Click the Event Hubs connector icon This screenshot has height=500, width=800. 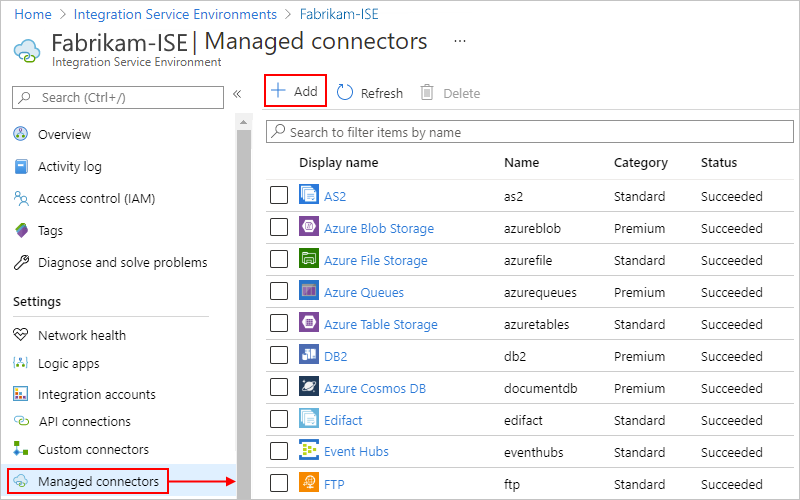[x=309, y=450]
